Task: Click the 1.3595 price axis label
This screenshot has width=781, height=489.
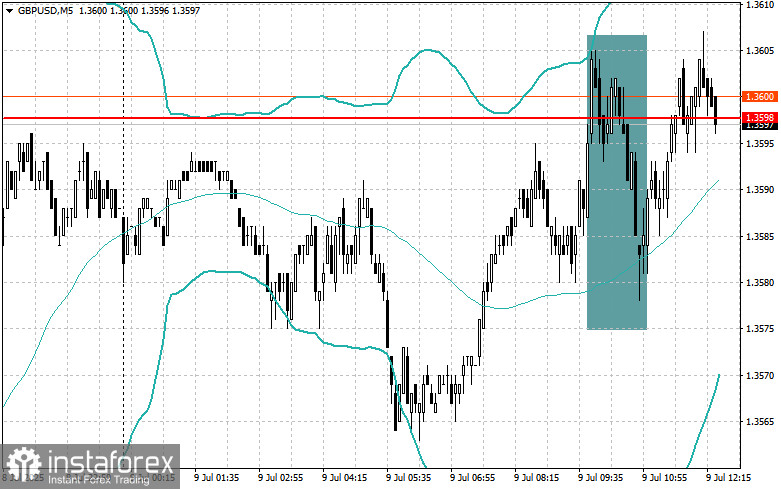Action: tap(760, 143)
